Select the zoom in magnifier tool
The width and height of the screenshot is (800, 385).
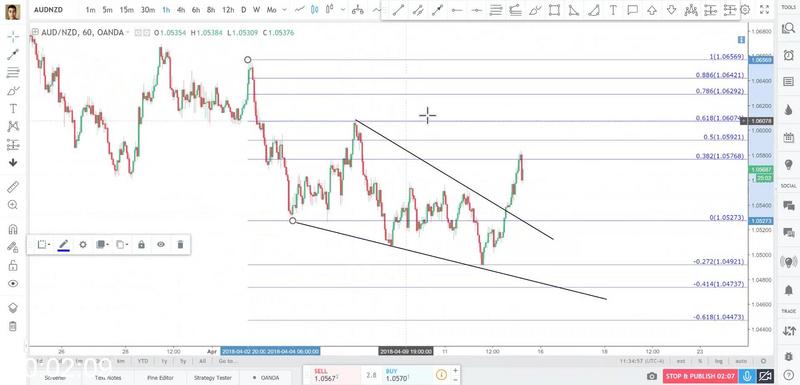(x=13, y=205)
